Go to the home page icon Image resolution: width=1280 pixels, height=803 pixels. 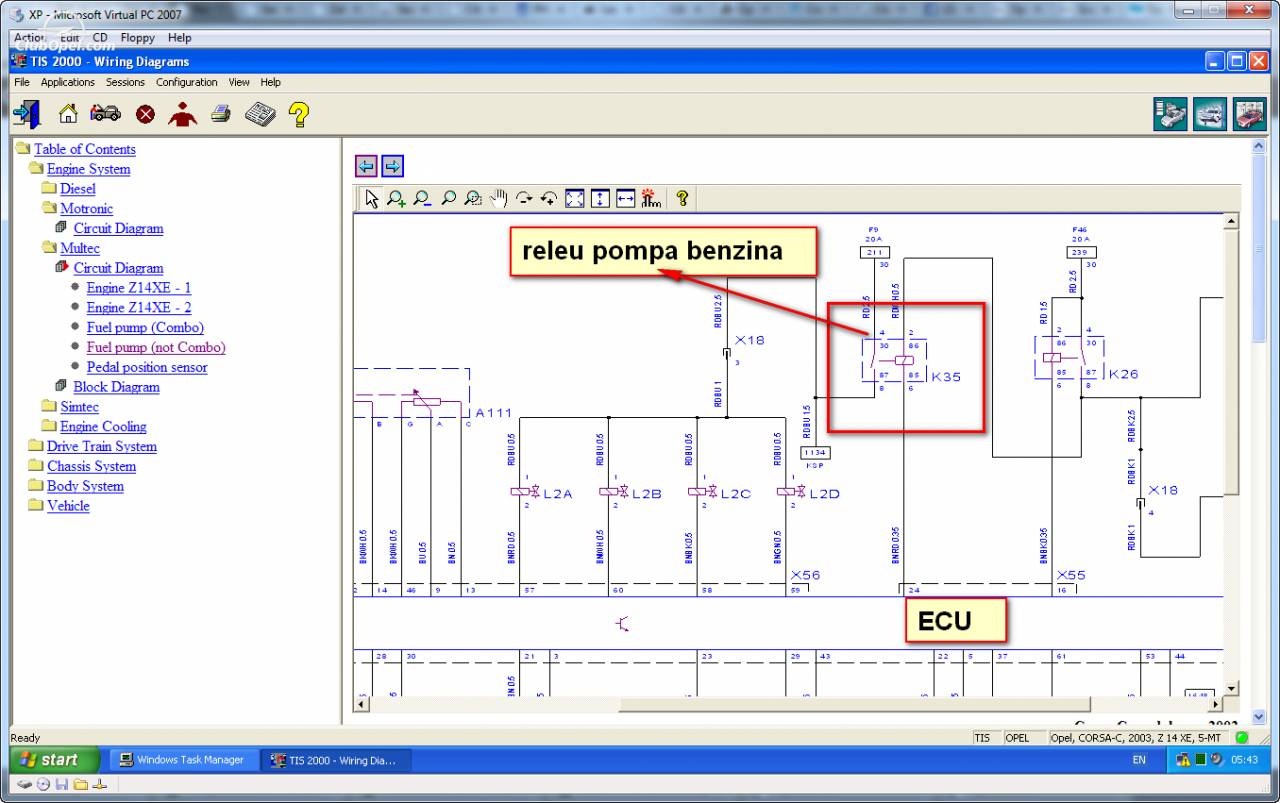[x=68, y=114]
